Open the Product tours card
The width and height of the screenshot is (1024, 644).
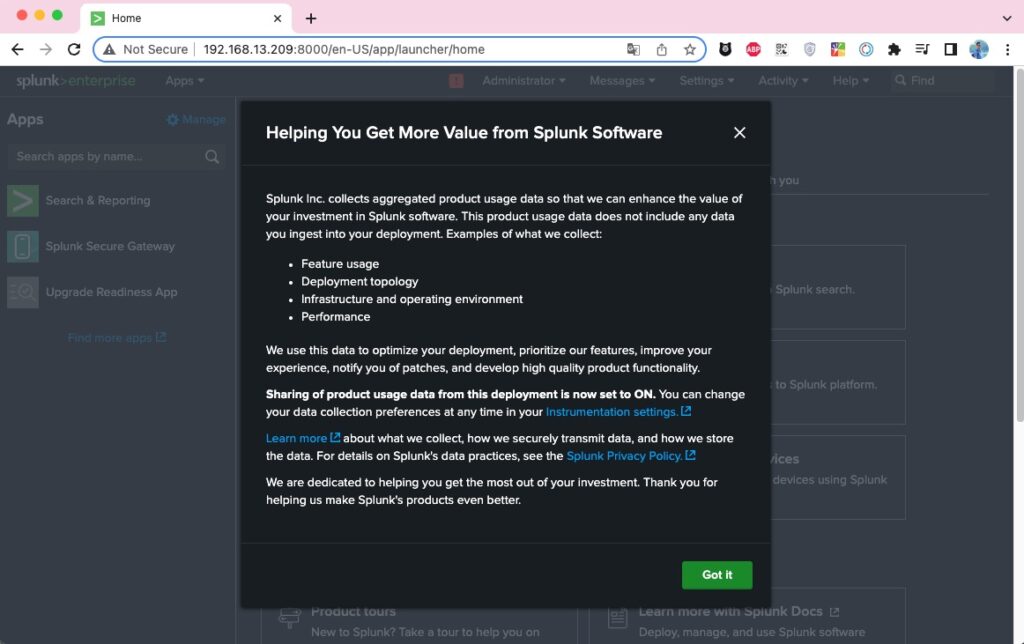[419, 617]
